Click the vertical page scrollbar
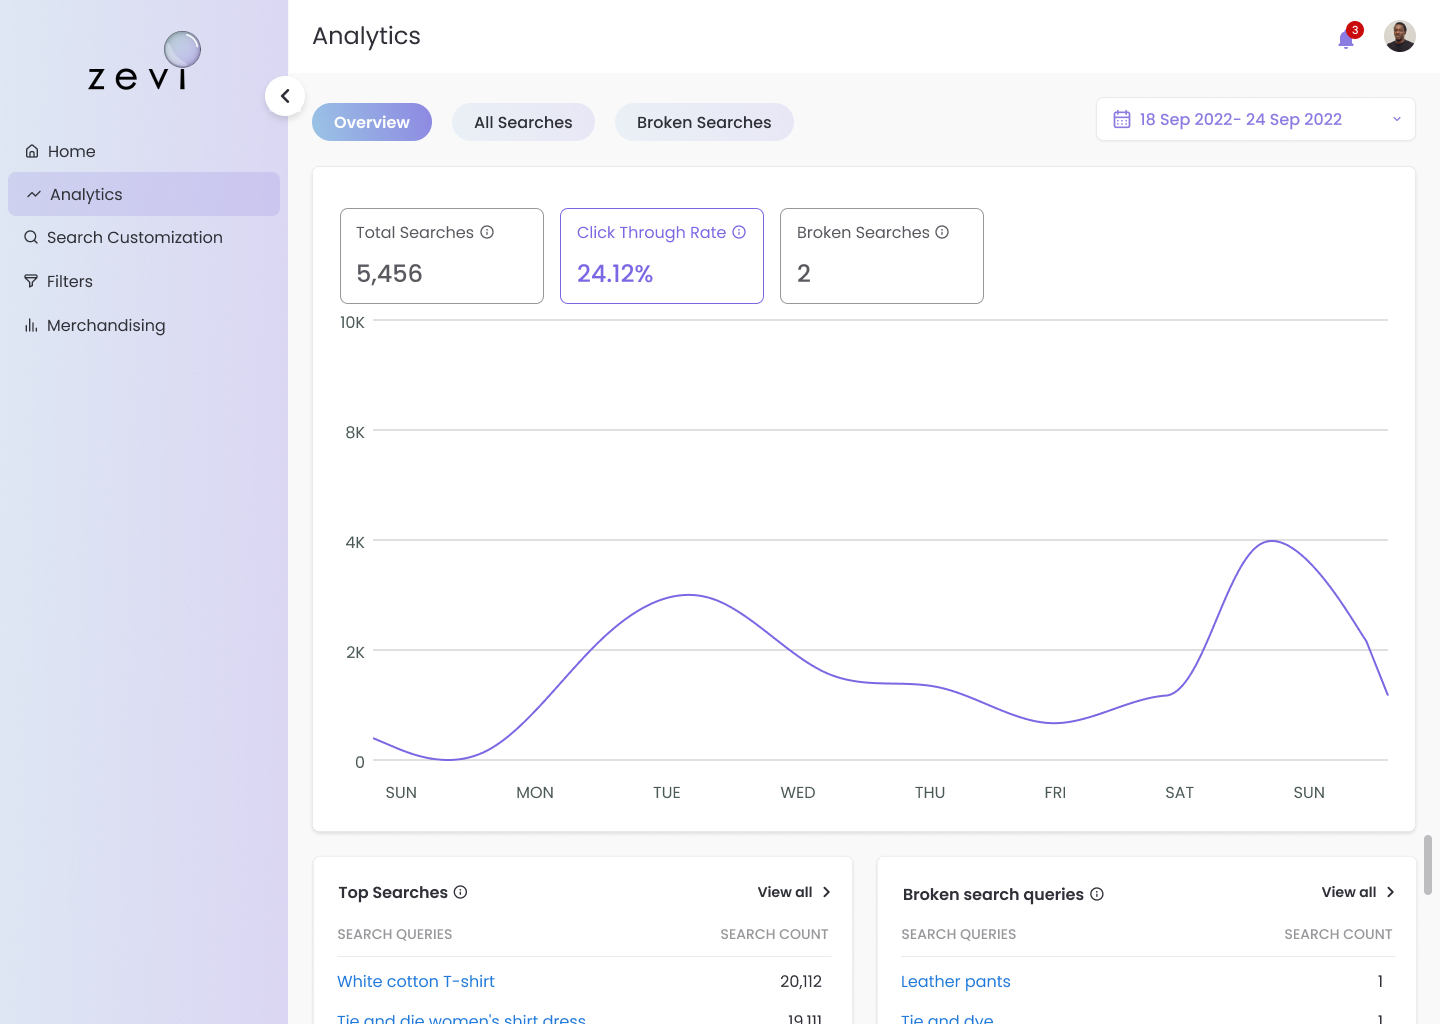The image size is (1440, 1024). click(x=1428, y=864)
